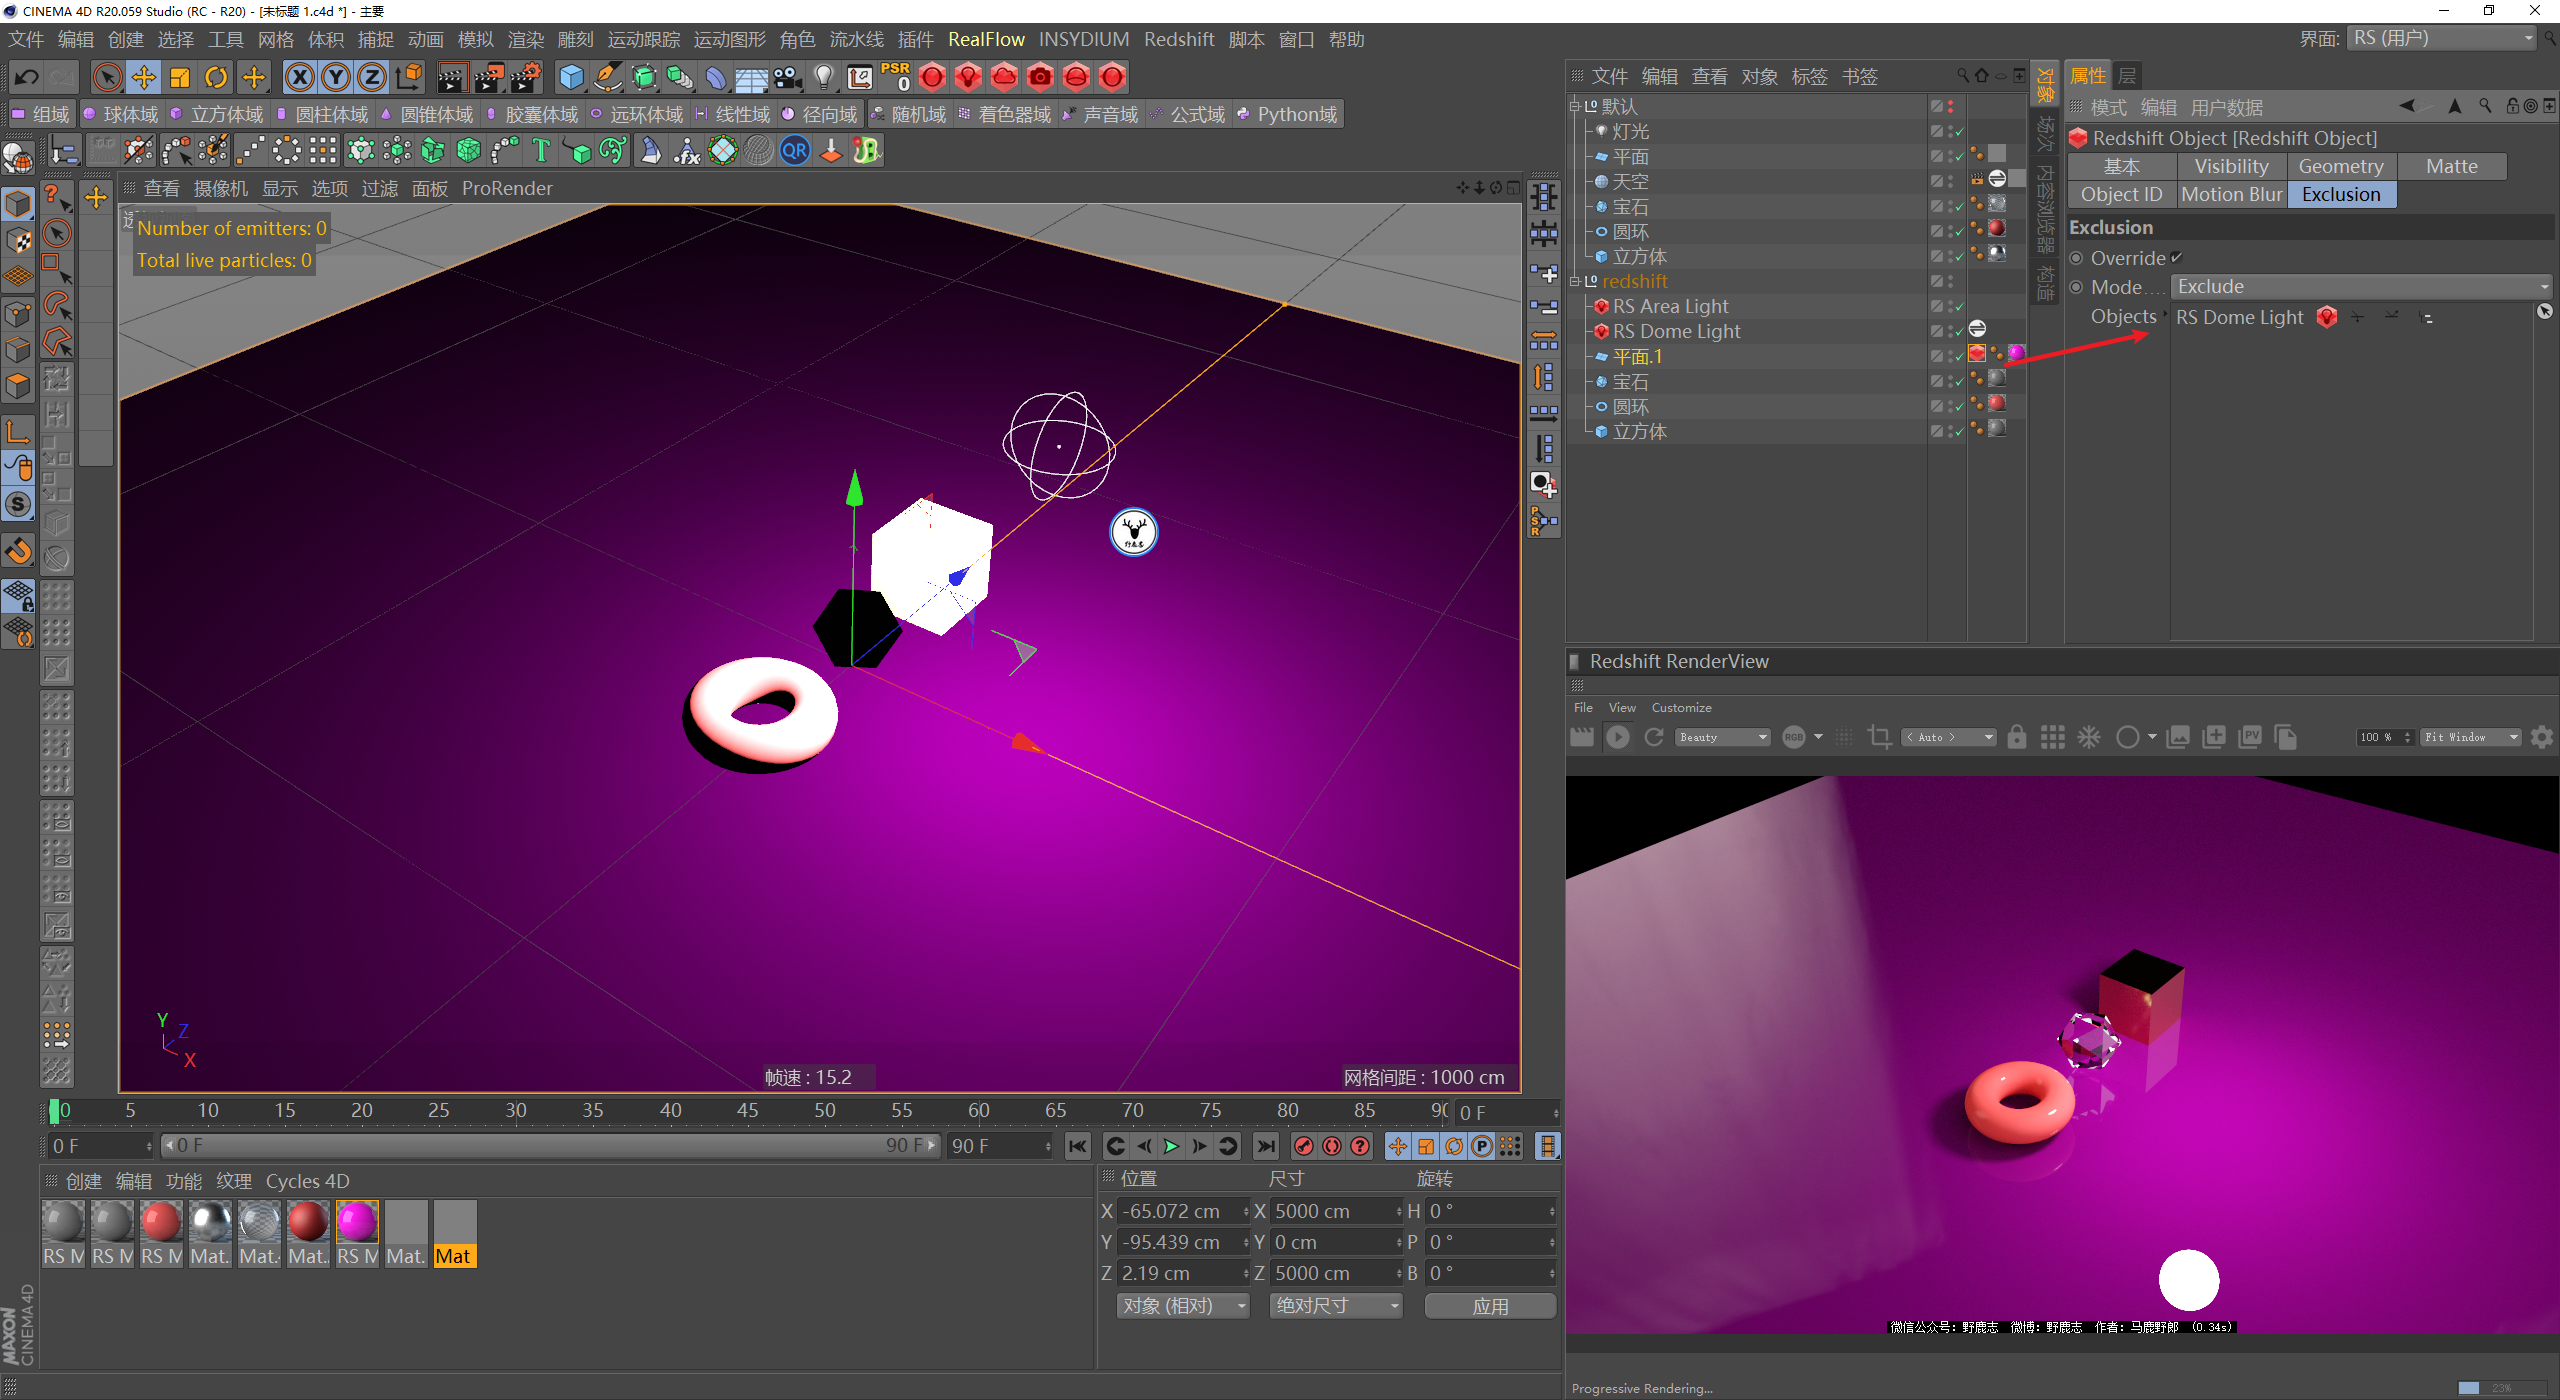
Task: Switch to the Visibility tab
Action: 2231,166
